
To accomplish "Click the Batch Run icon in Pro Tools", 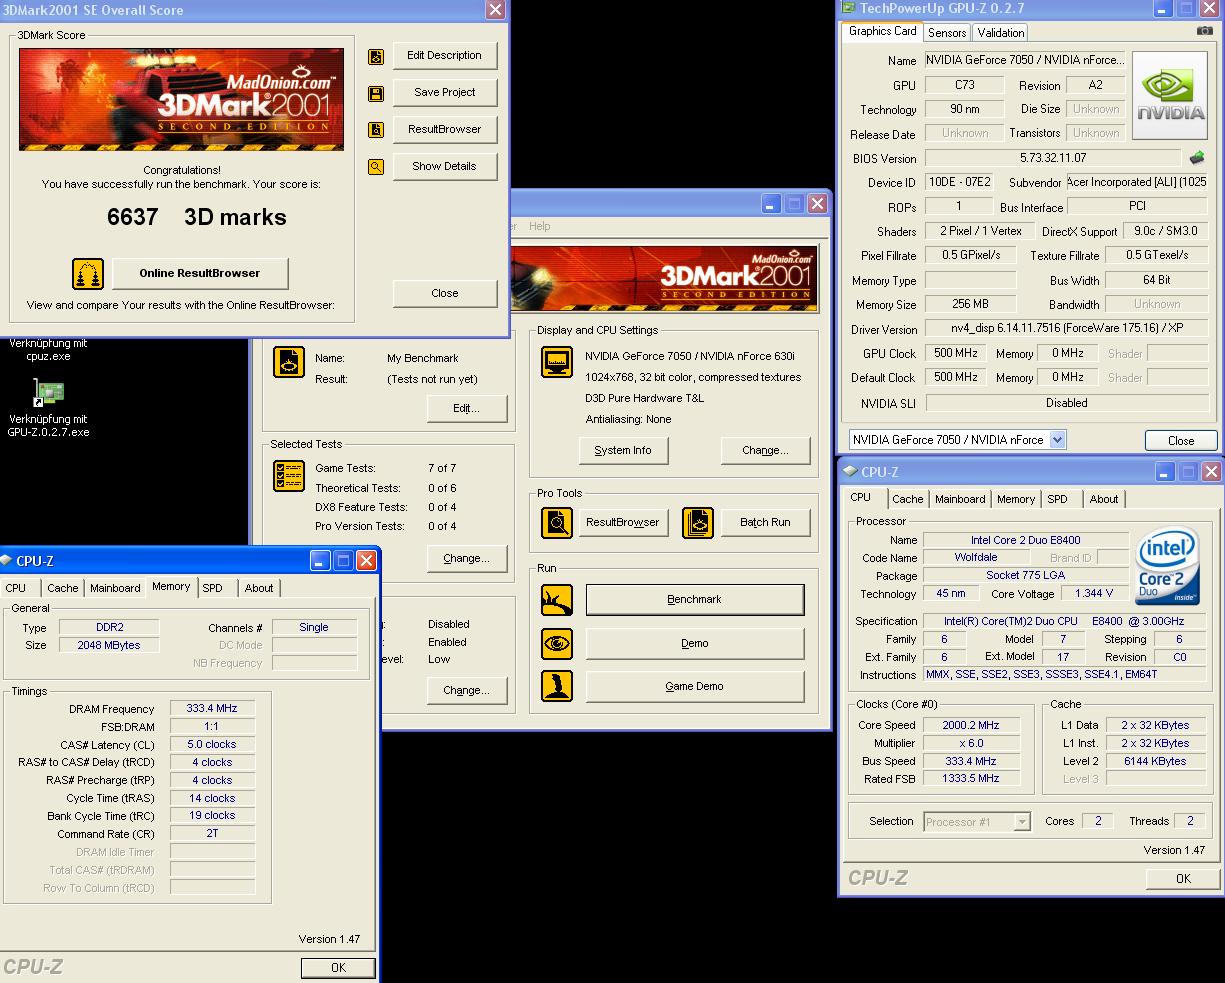I will (x=698, y=523).
